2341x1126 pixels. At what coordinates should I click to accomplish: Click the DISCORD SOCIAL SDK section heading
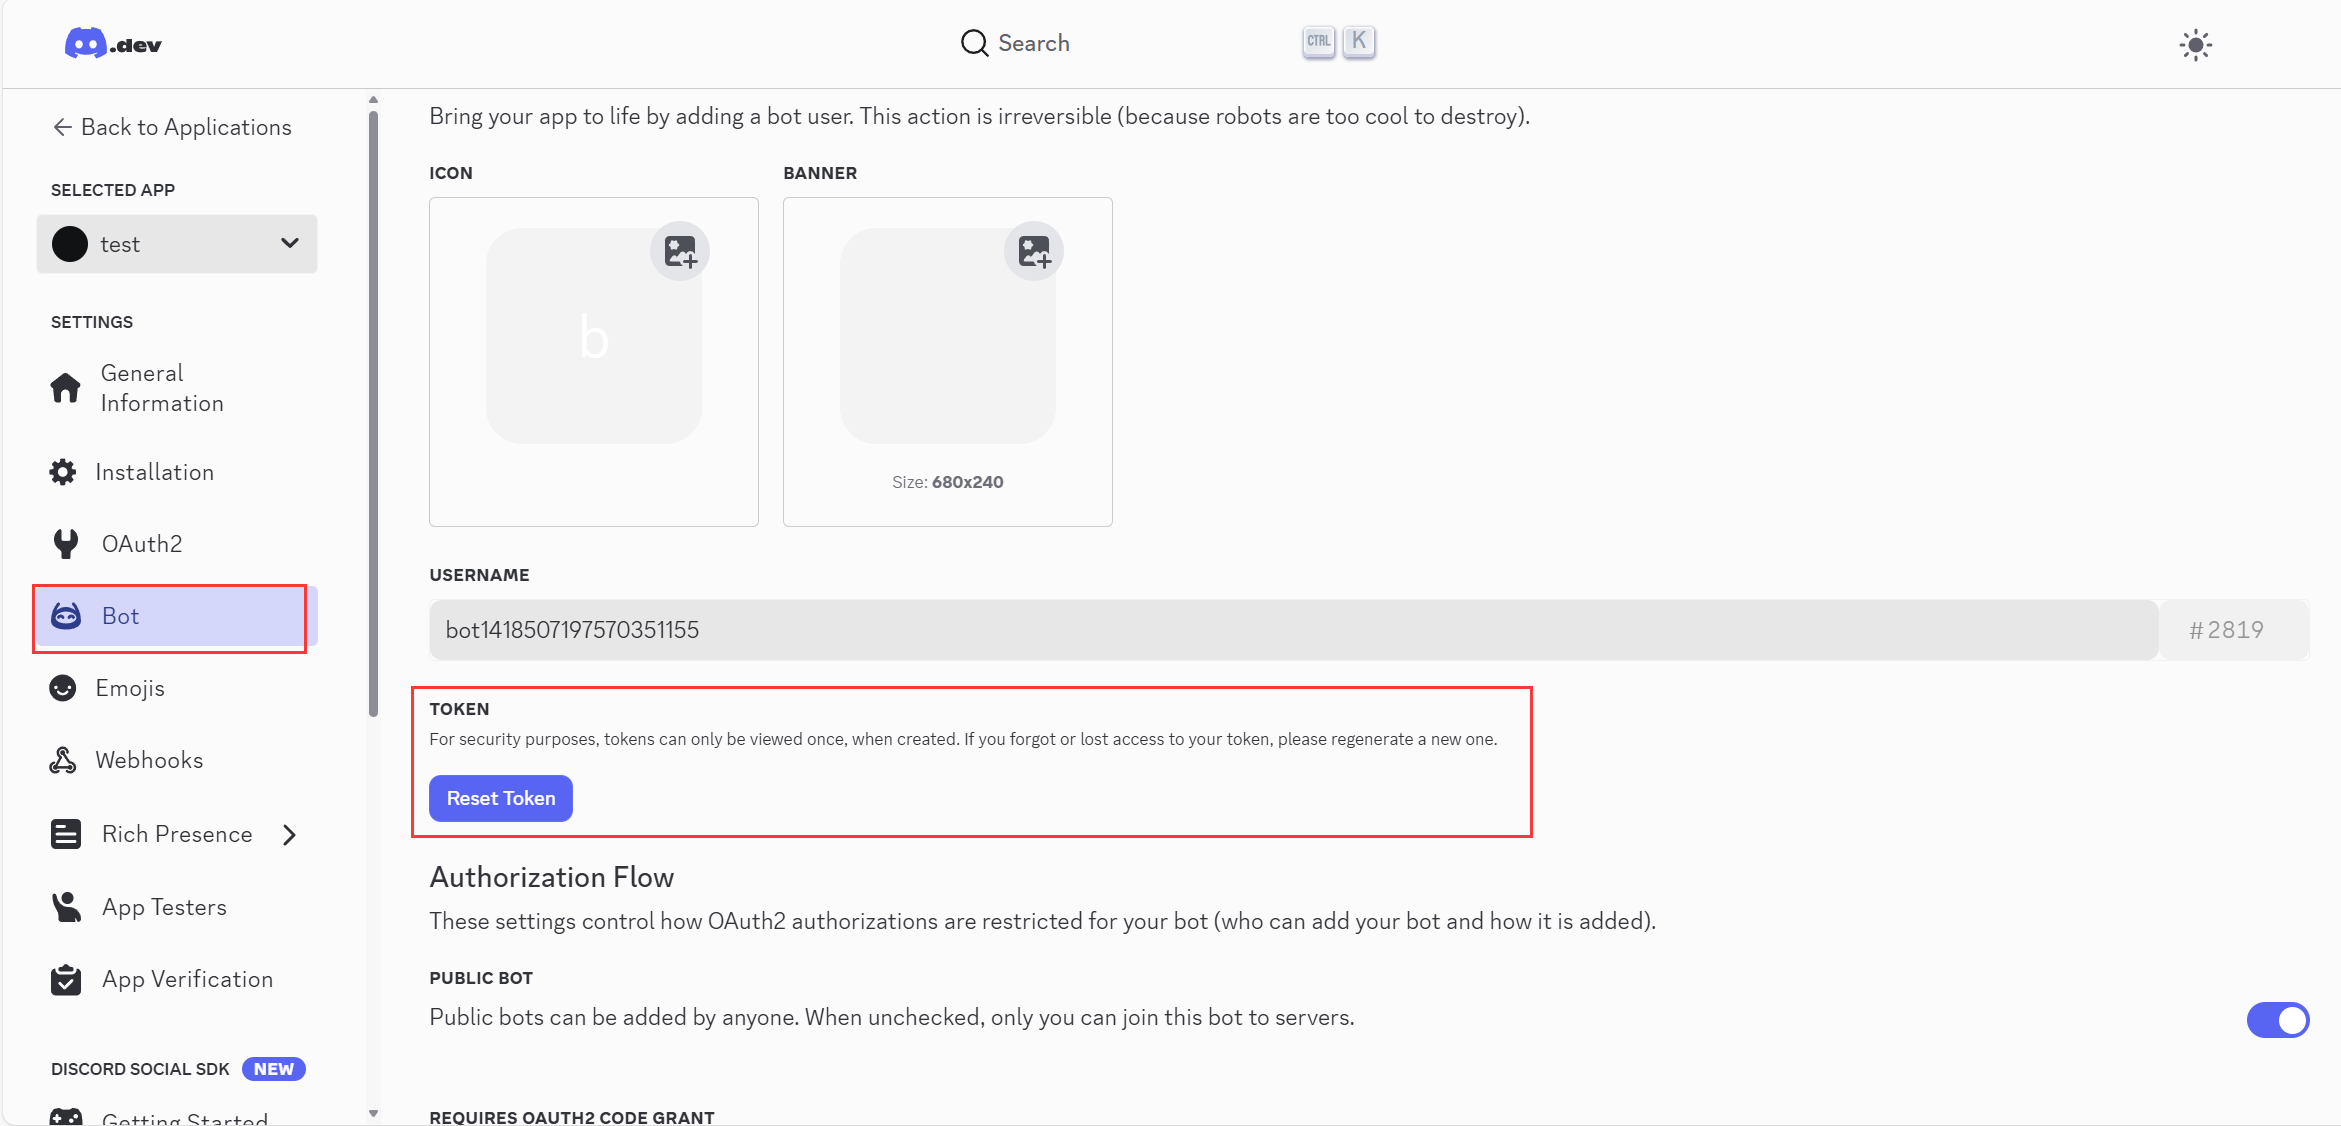pyautogui.click(x=140, y=1069)
